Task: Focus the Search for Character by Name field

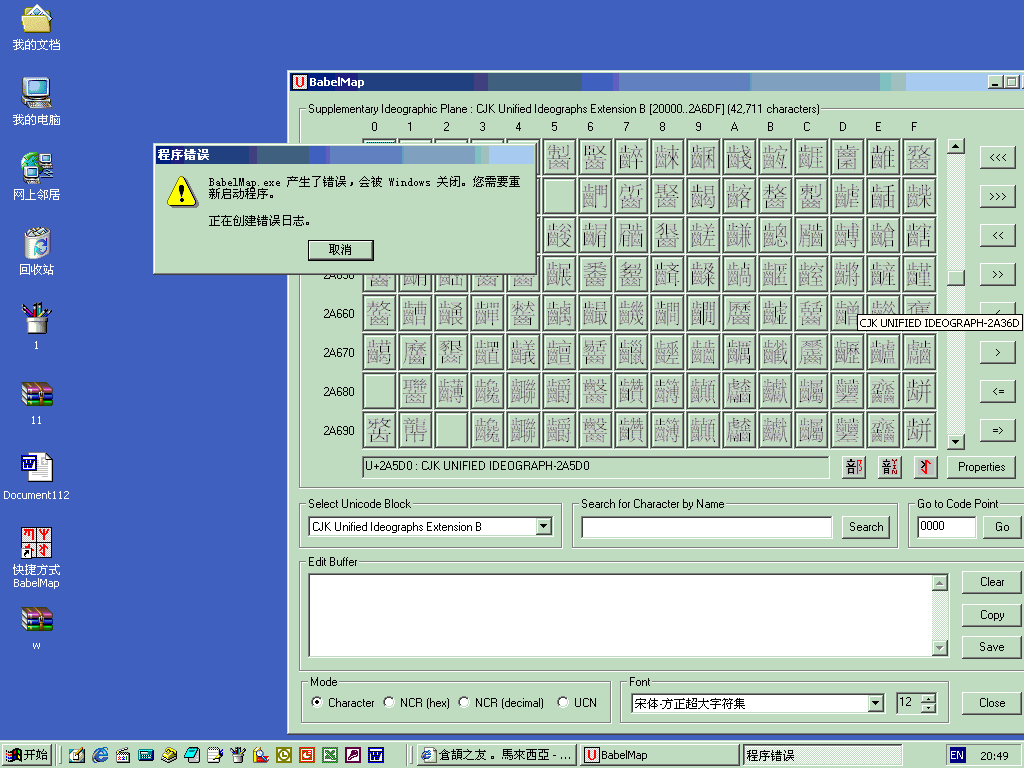Action: pyautogui.click(x=707, y=527)
